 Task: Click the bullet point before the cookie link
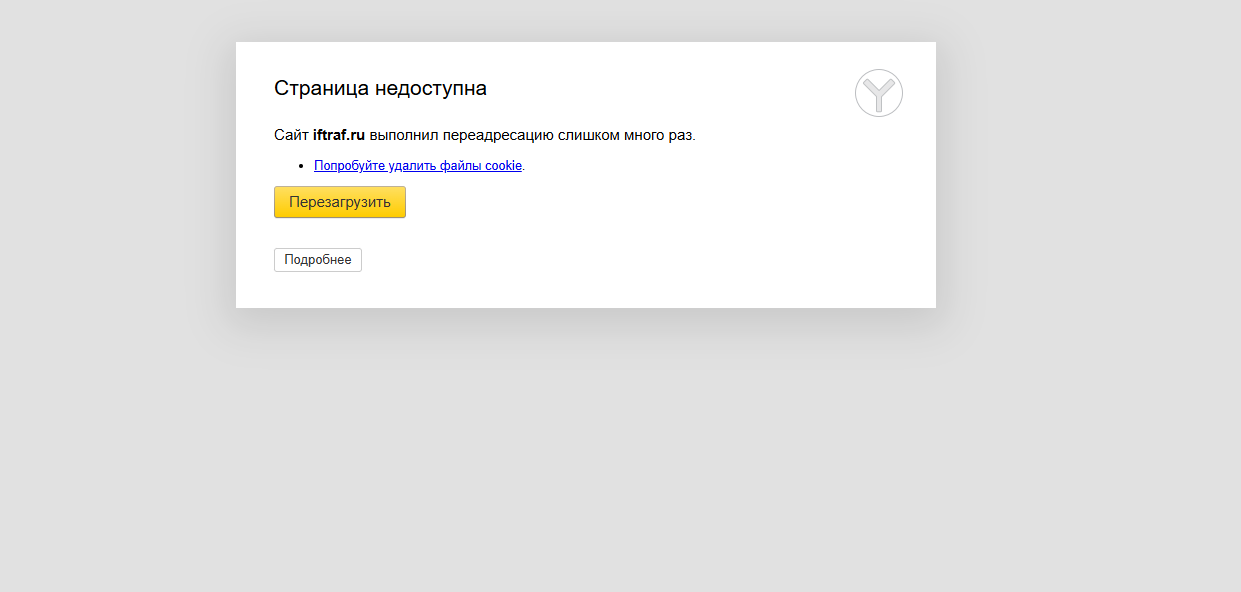301,166
